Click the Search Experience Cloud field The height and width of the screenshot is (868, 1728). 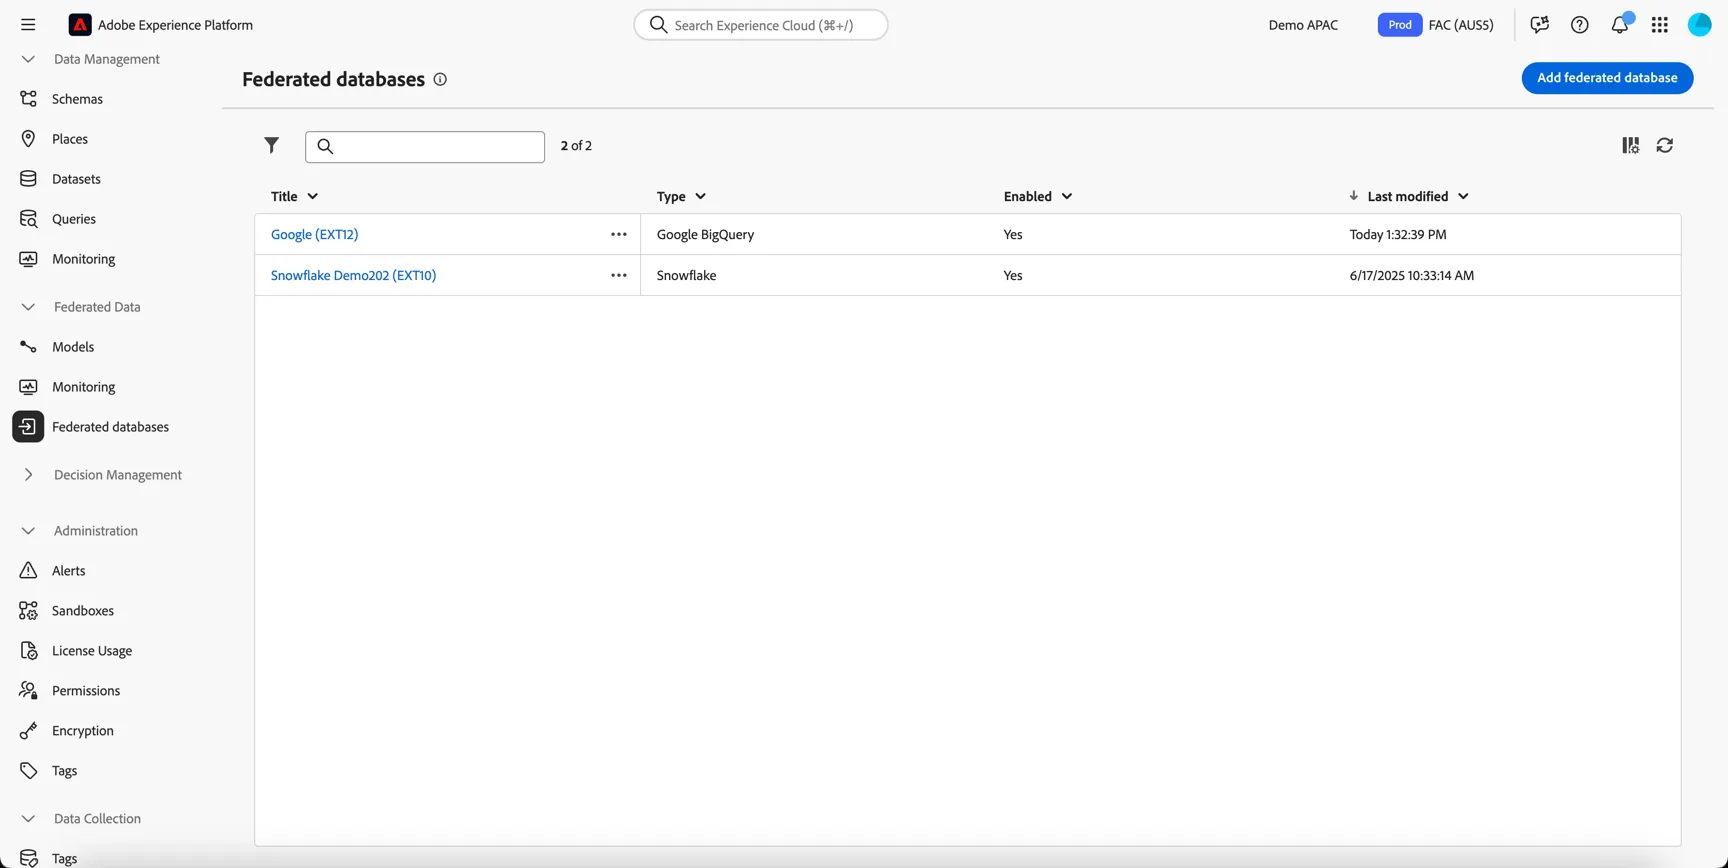point(761,25)
